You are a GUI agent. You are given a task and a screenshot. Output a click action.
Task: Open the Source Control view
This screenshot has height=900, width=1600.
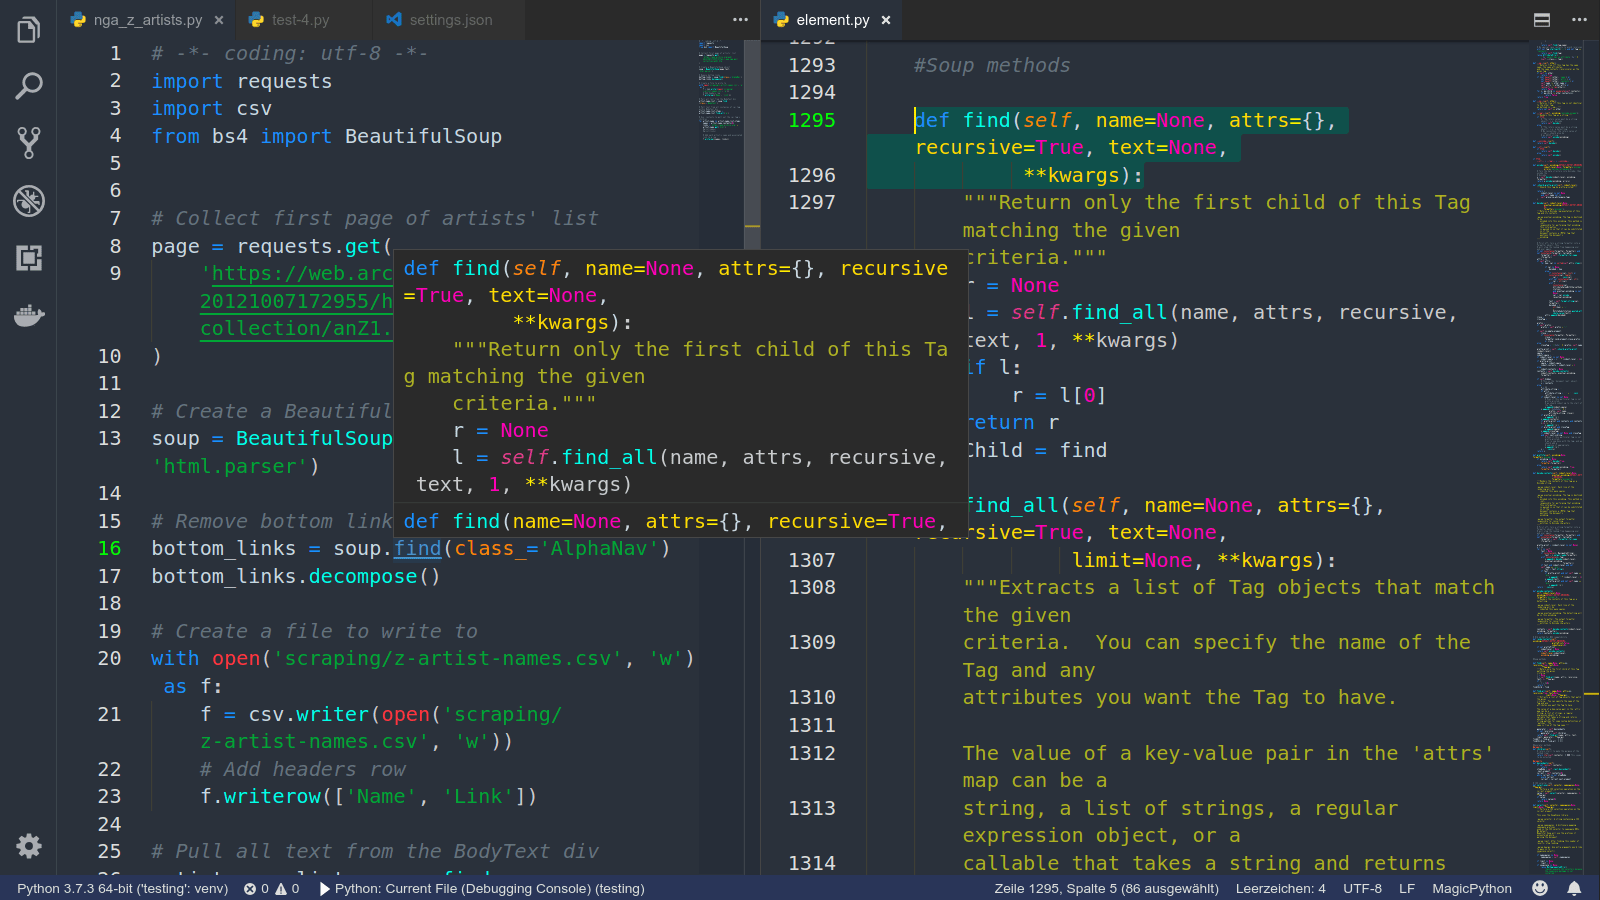click(x=29, y=143)
